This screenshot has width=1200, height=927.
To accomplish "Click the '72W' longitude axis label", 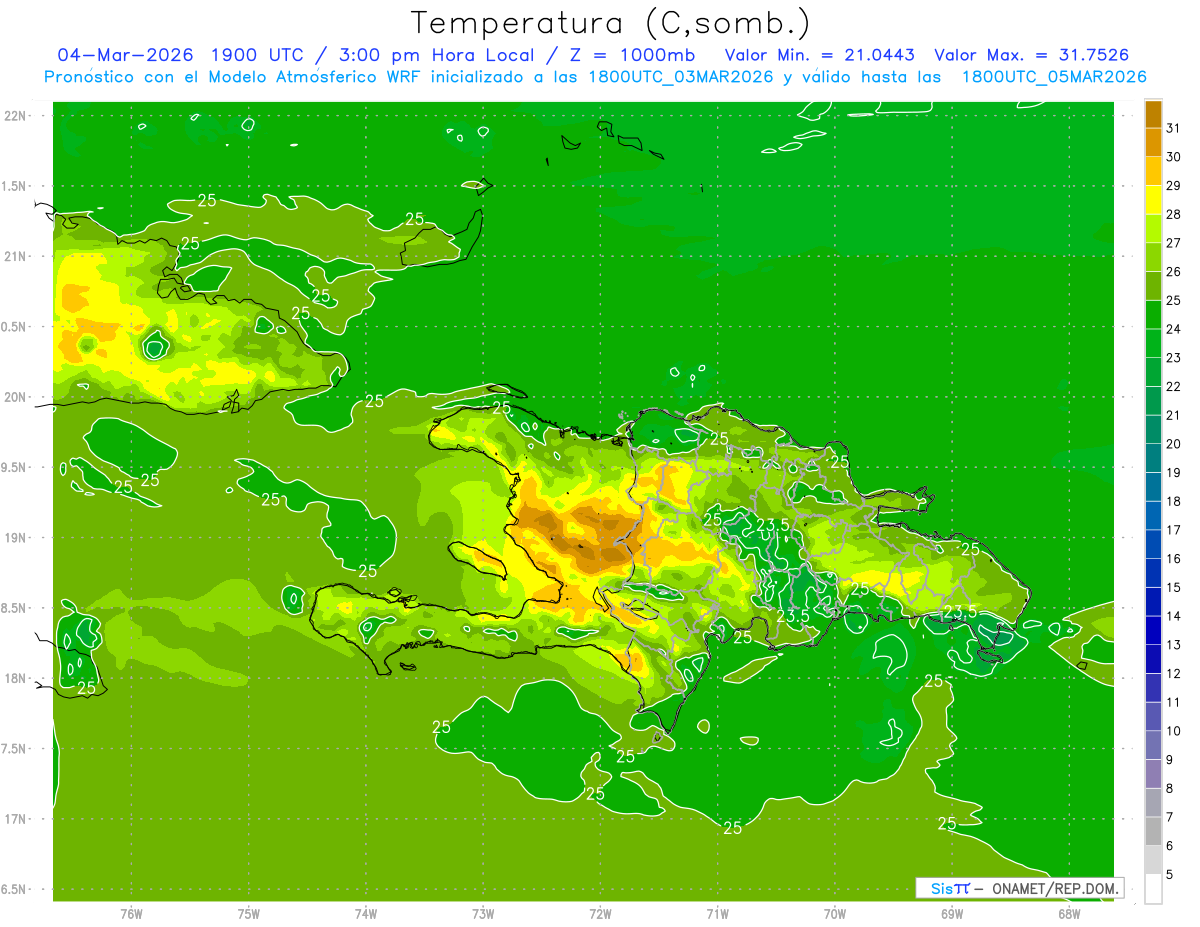I will point(601,913).
